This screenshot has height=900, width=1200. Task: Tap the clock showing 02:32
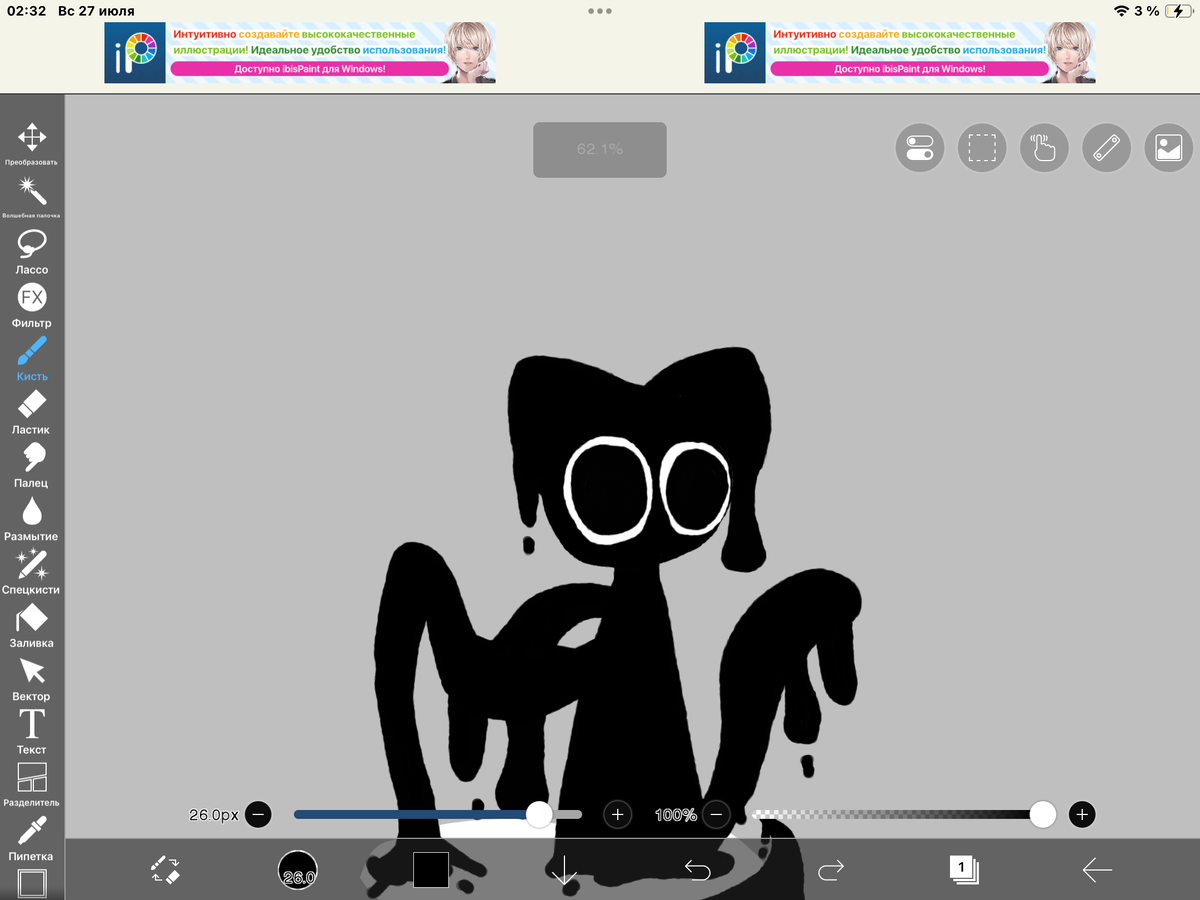pos(27,11)
